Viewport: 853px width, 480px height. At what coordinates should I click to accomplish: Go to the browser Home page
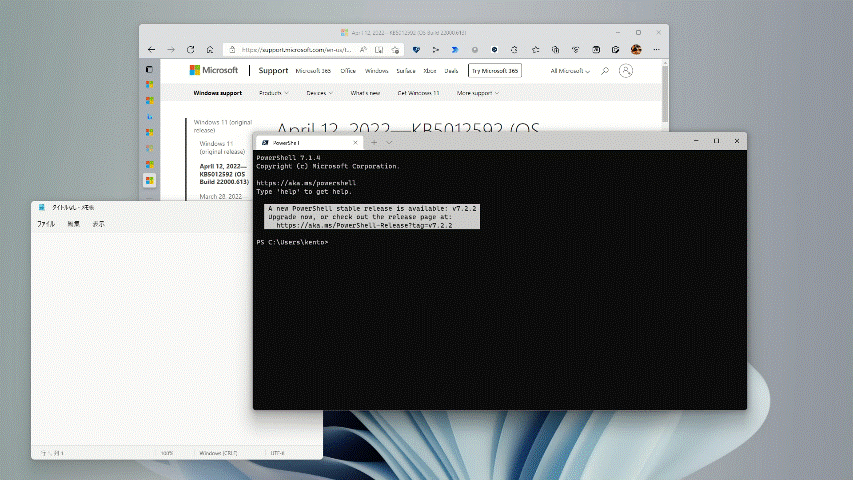(208, 49)
